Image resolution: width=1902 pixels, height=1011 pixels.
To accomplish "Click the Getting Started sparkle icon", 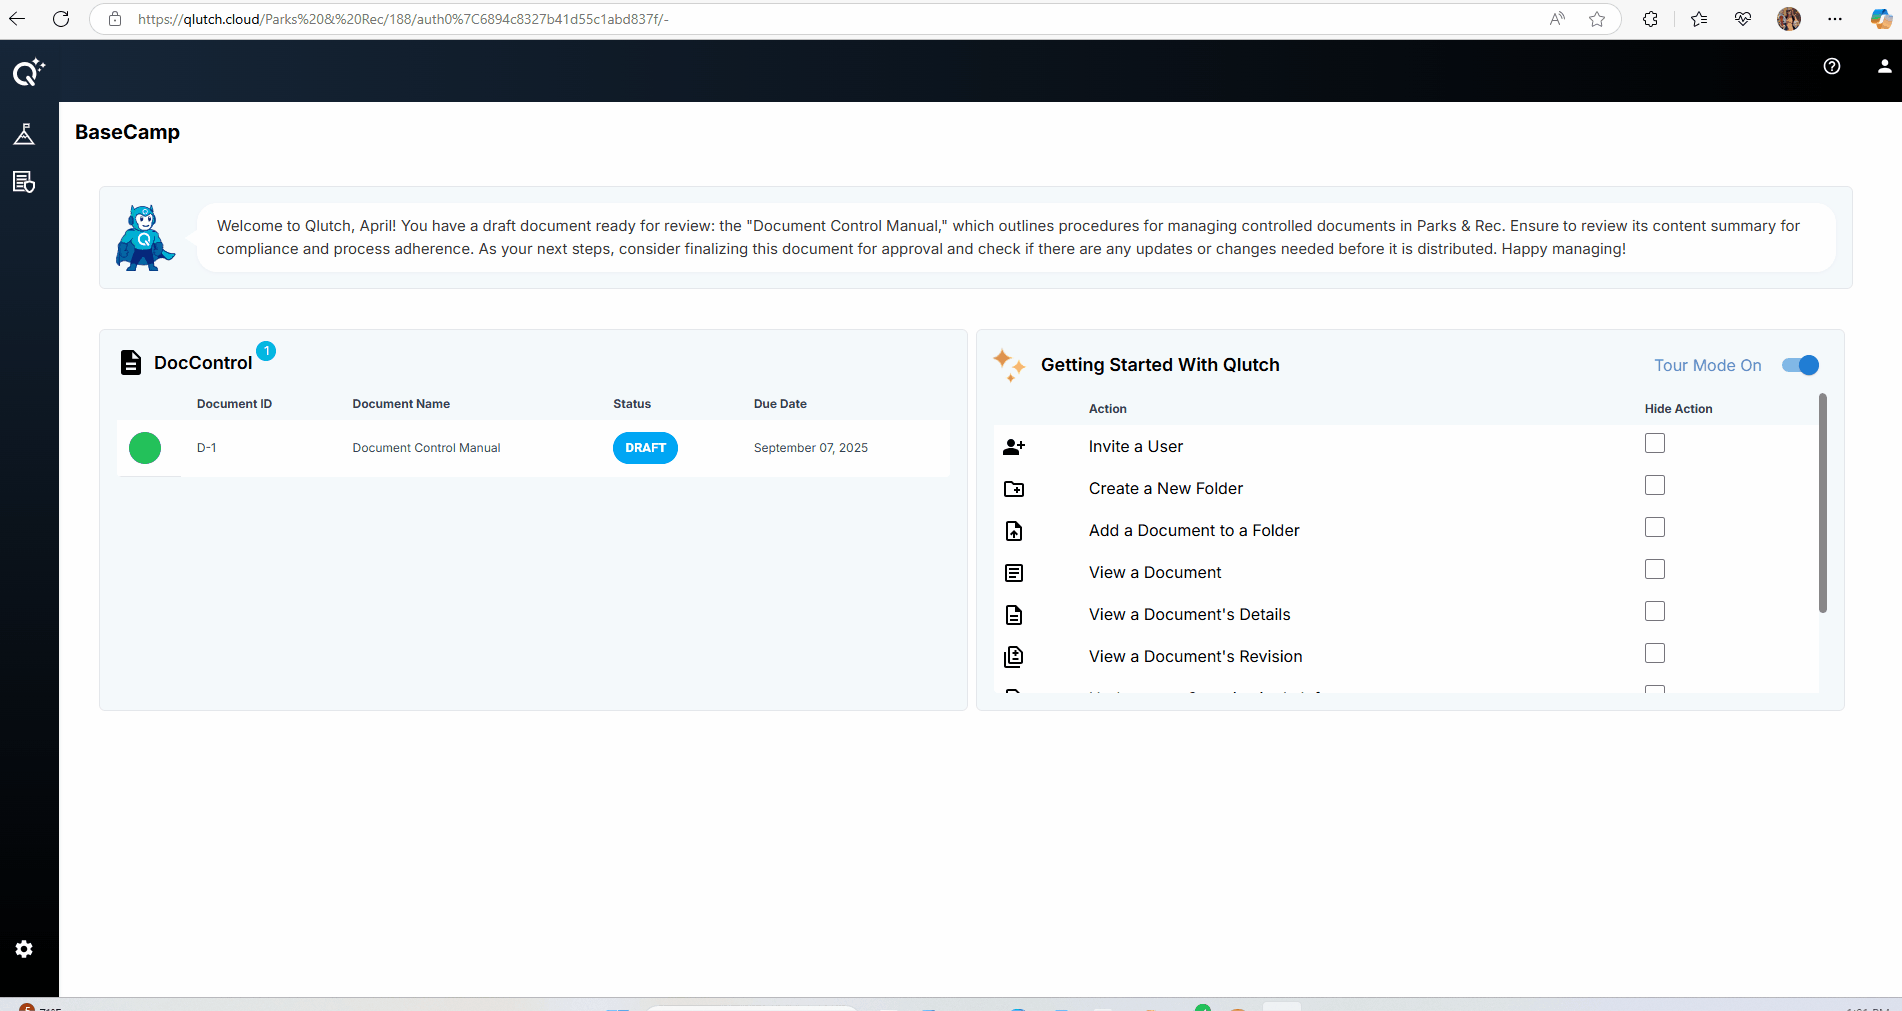I will pyautogui.click(x=1009, y=365).
